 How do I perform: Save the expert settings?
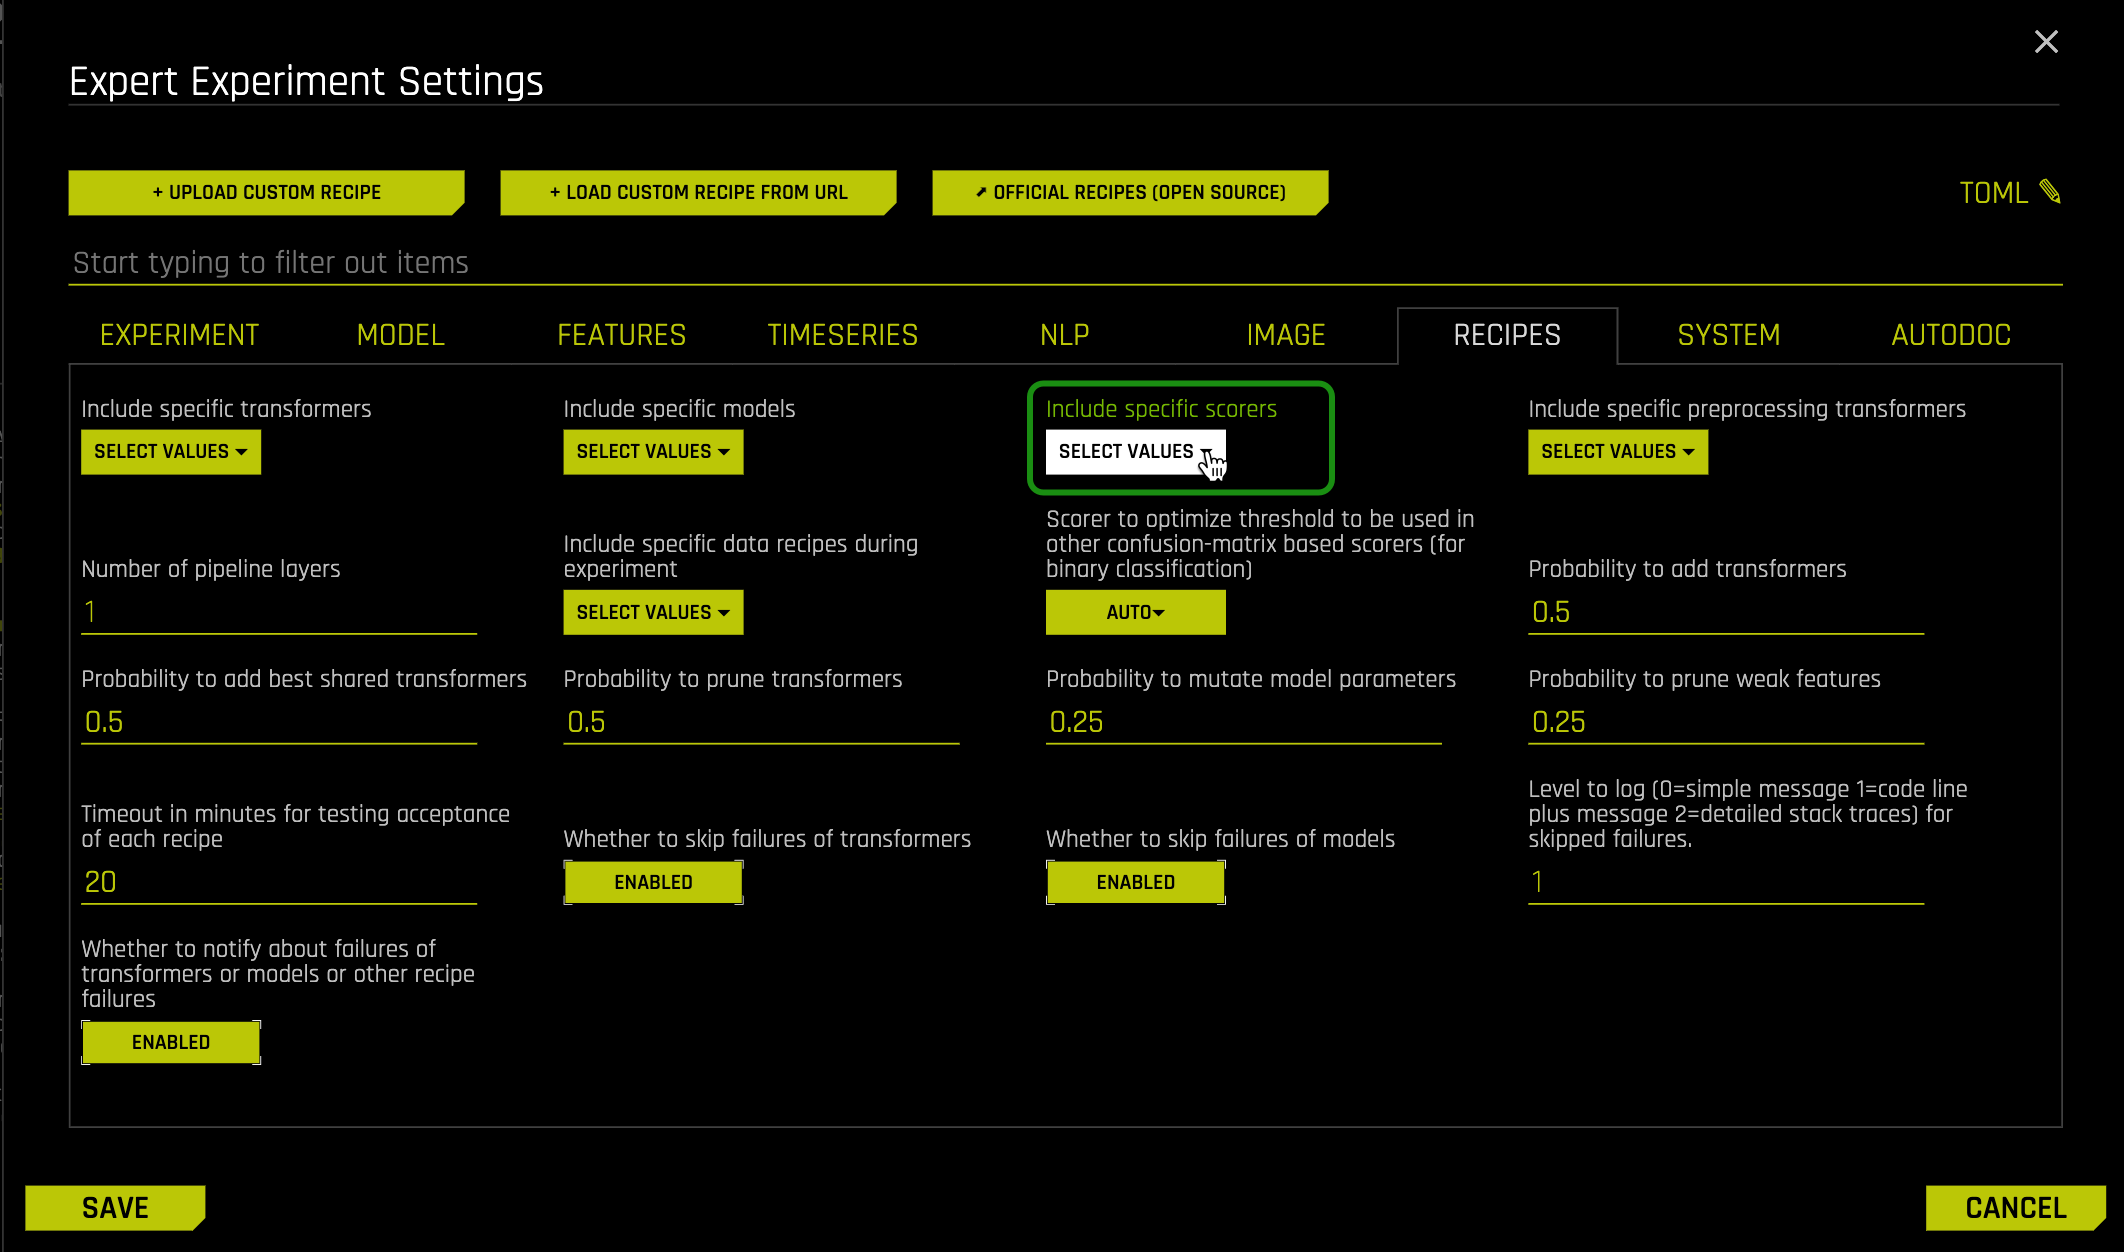[115, 1208]
